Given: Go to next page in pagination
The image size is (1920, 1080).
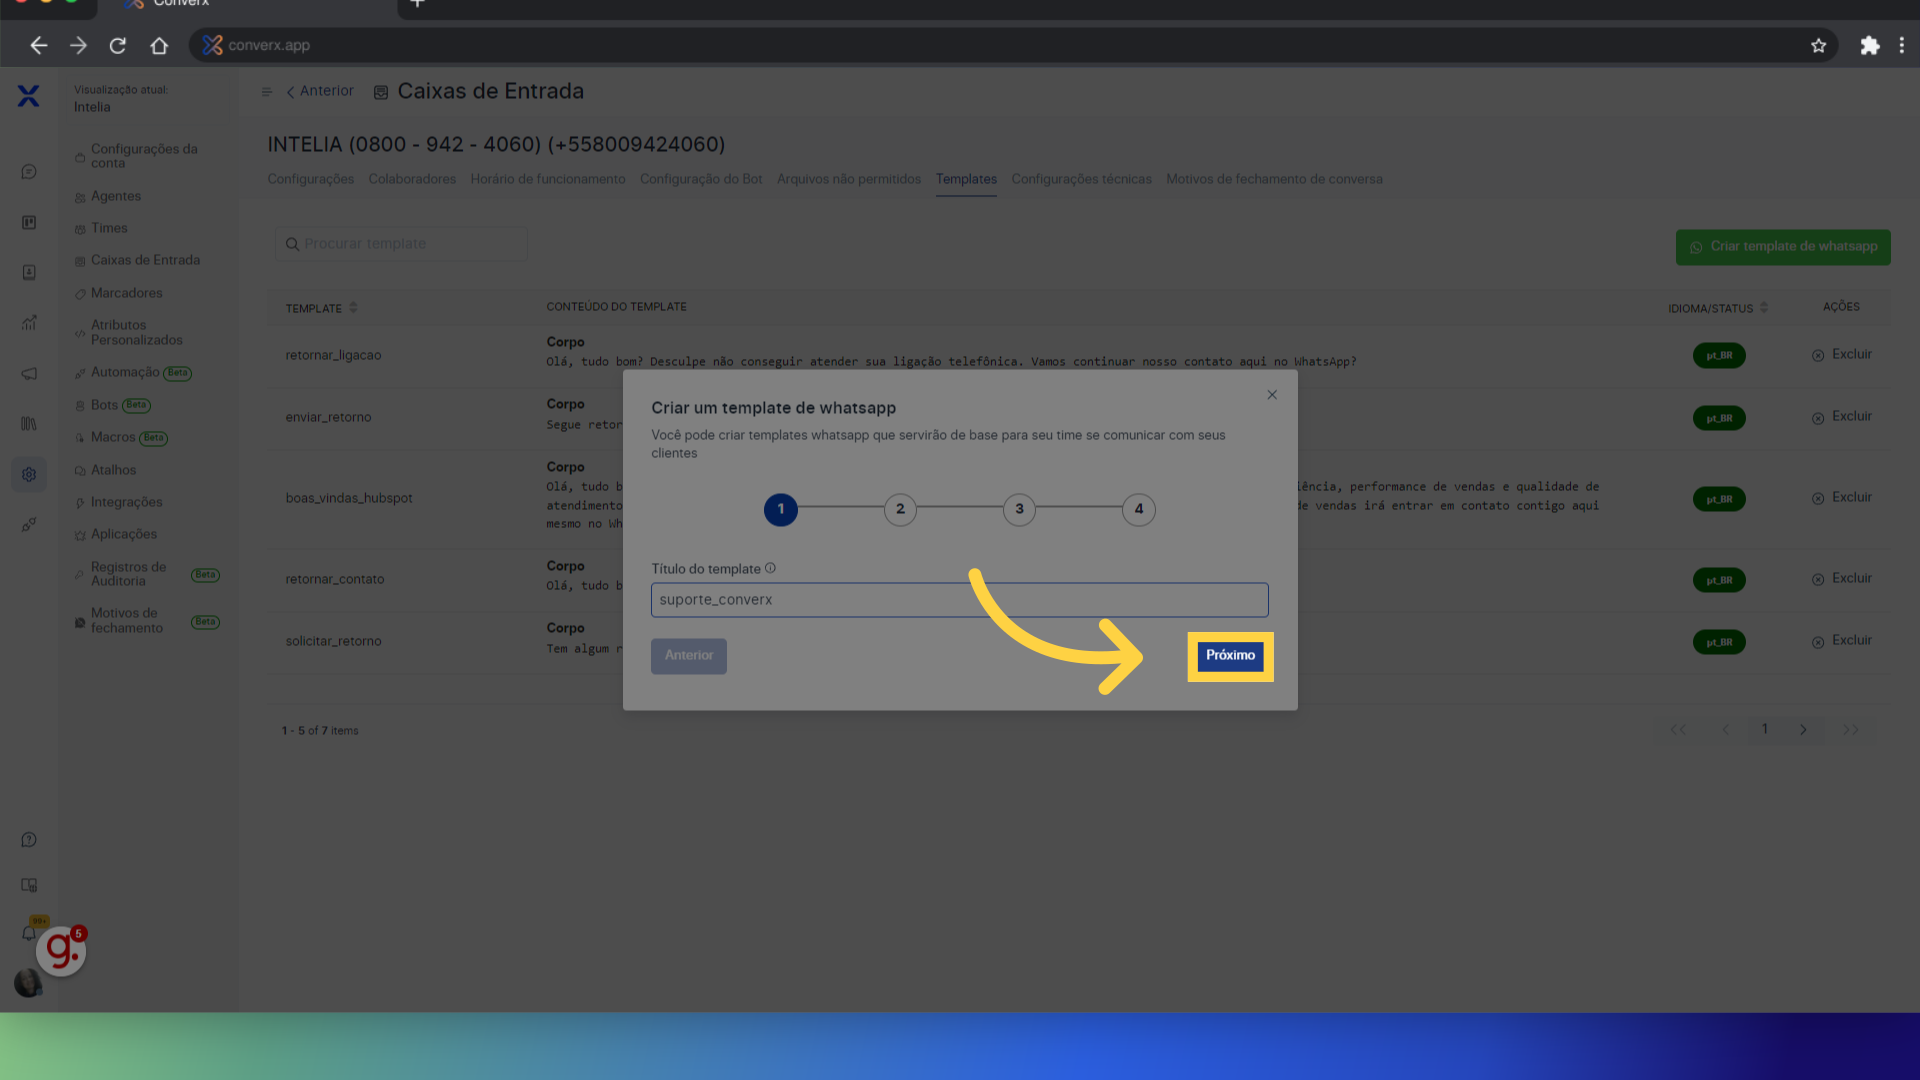Looking at the screenshot, I should (1803, 730).
